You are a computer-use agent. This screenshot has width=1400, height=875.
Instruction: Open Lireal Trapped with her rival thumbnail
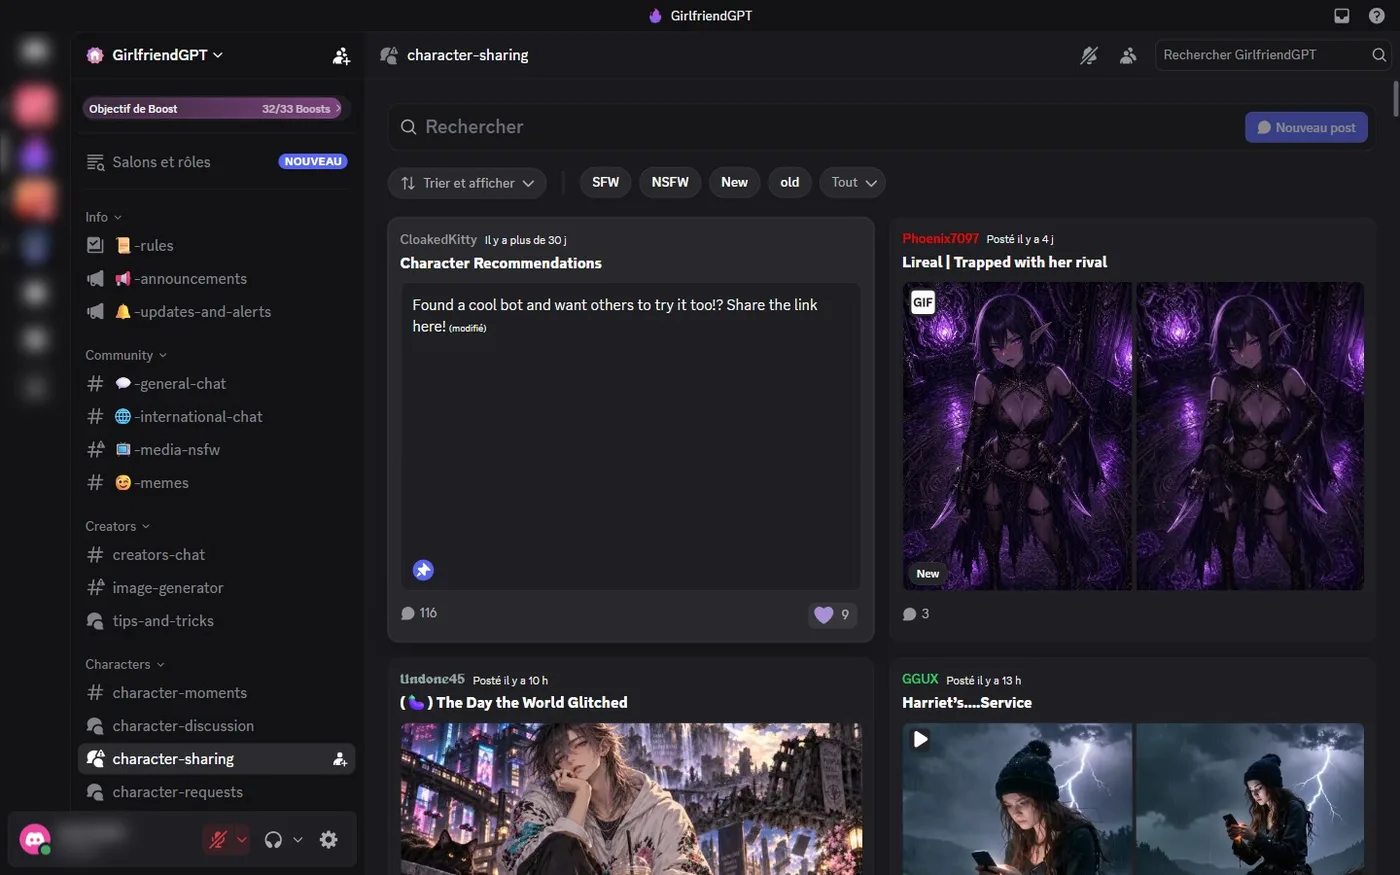[1133, 436]
